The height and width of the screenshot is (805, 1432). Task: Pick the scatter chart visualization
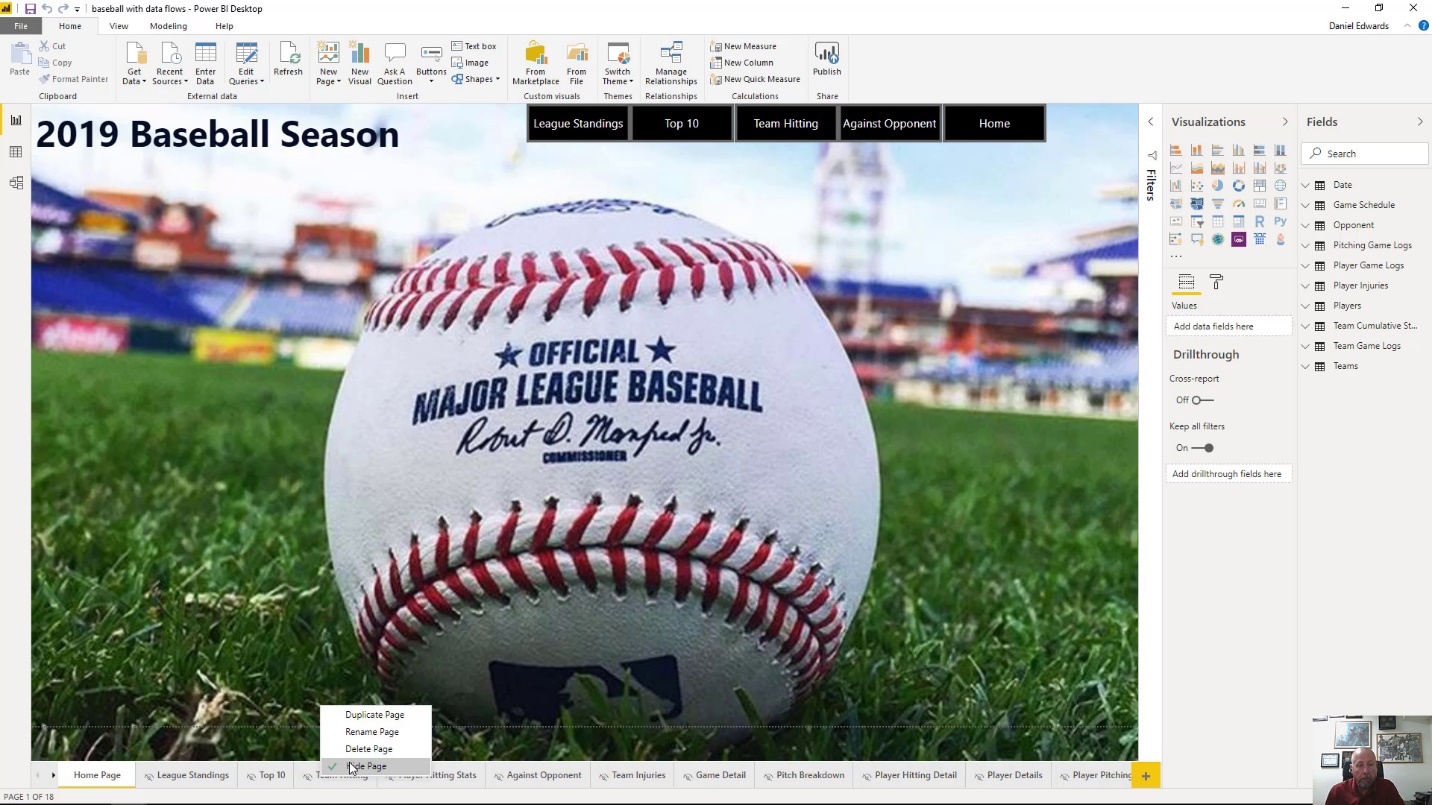pyautogui.click(x=1196, y=185)
